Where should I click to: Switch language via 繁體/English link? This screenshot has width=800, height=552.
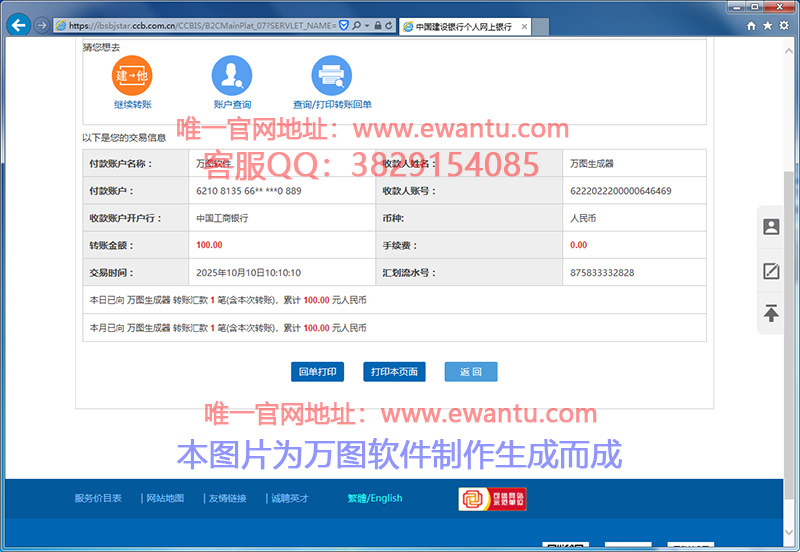click(375, 498)
